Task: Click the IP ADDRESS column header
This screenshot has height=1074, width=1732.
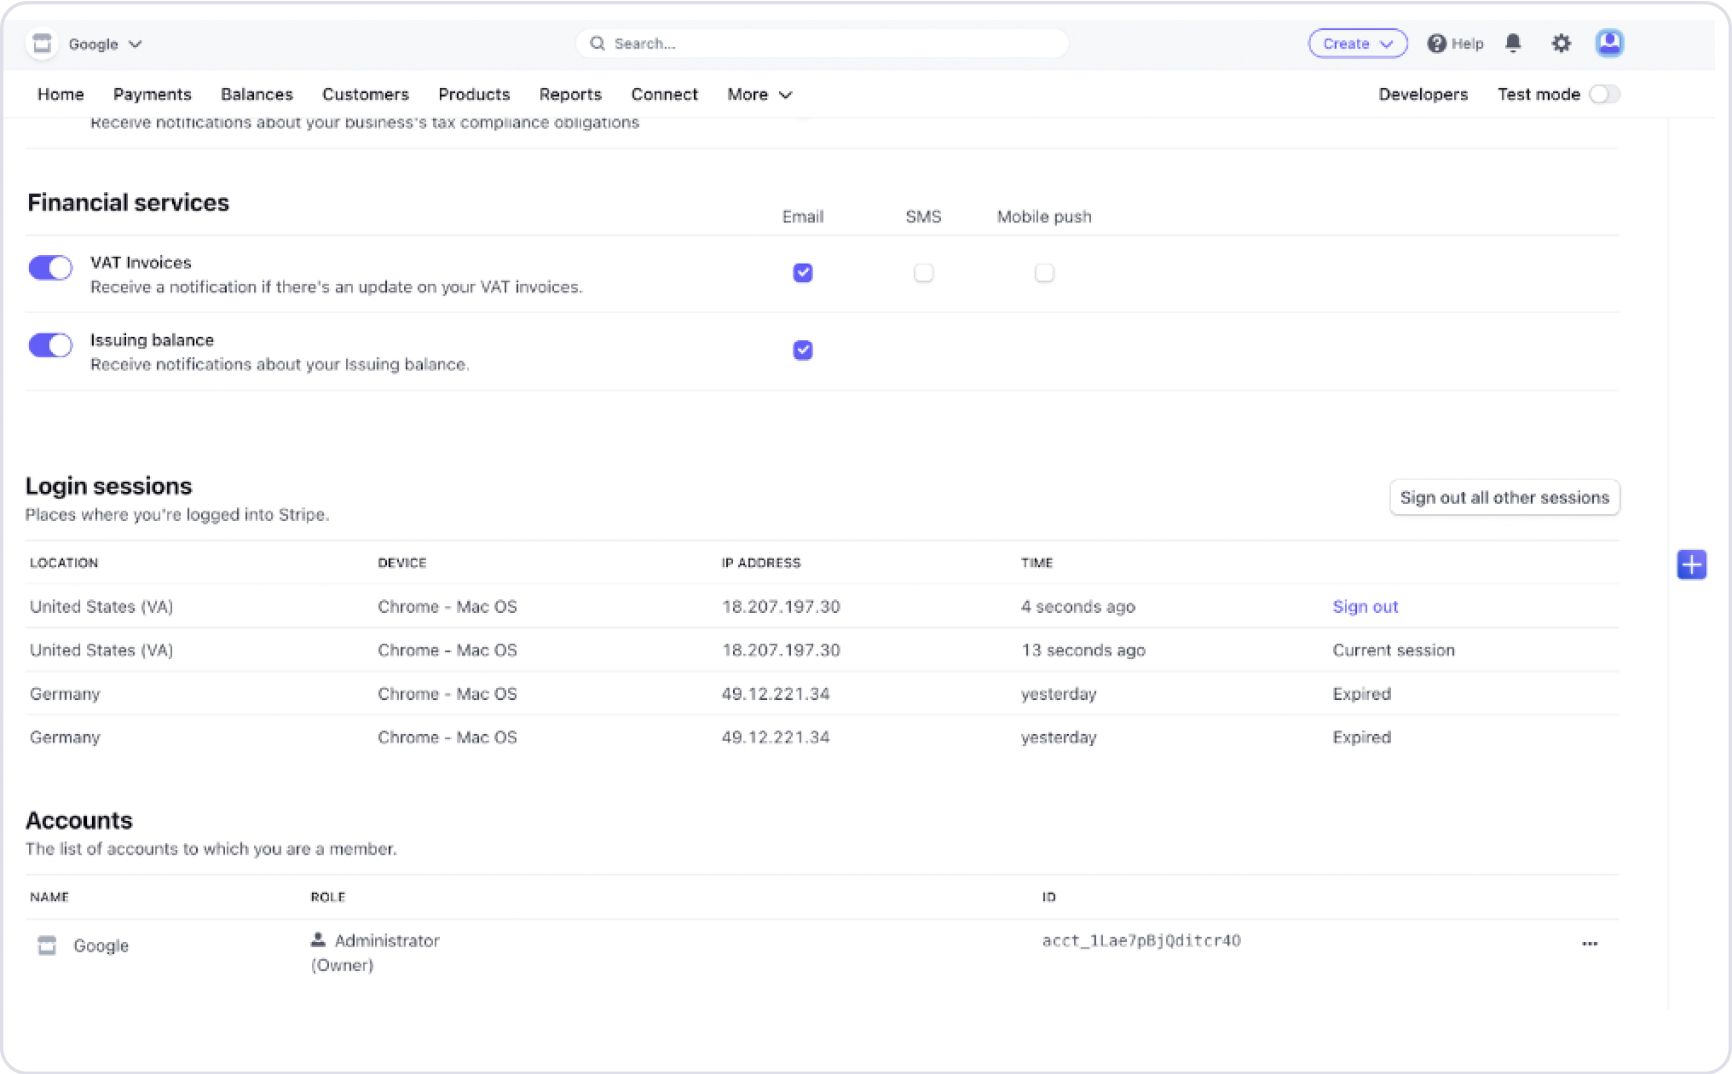Action: 761,563
